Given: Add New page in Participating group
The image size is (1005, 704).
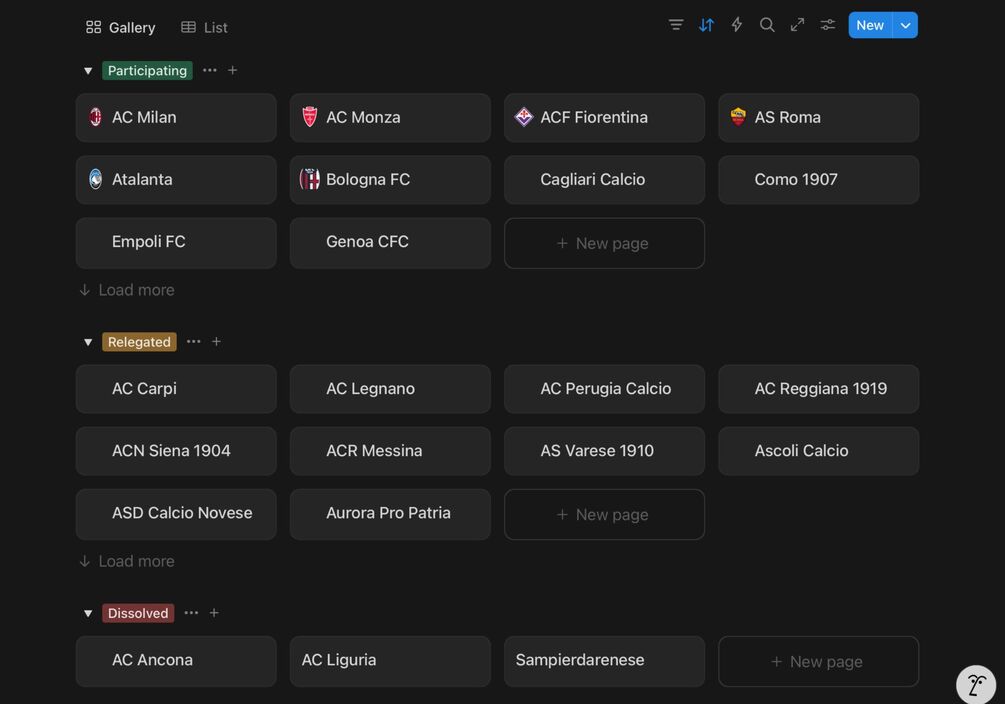Looking at the screenshot, I should [x=604, y=243].
